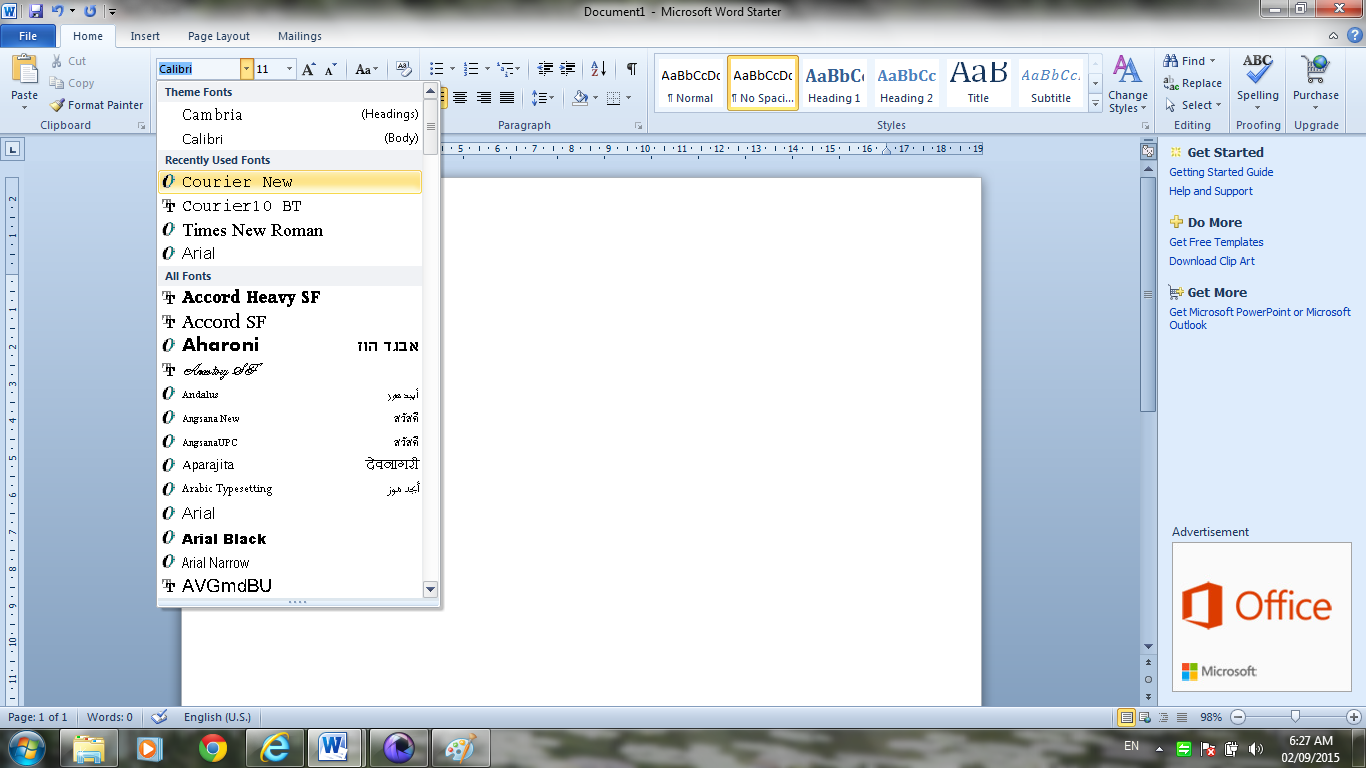
Task: Click the Redo/Repeat icon in title bar
Action: pos(91,11)
